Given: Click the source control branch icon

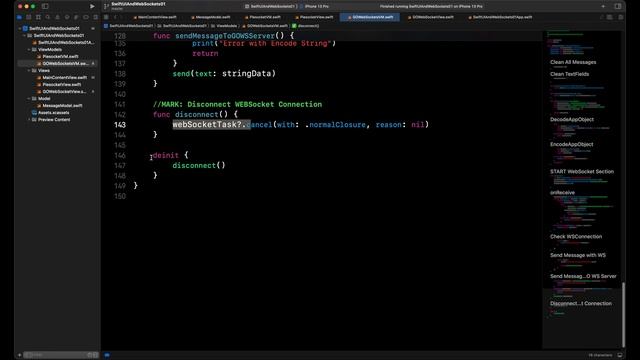Looking at the screenshot, I should coord(106,6).
